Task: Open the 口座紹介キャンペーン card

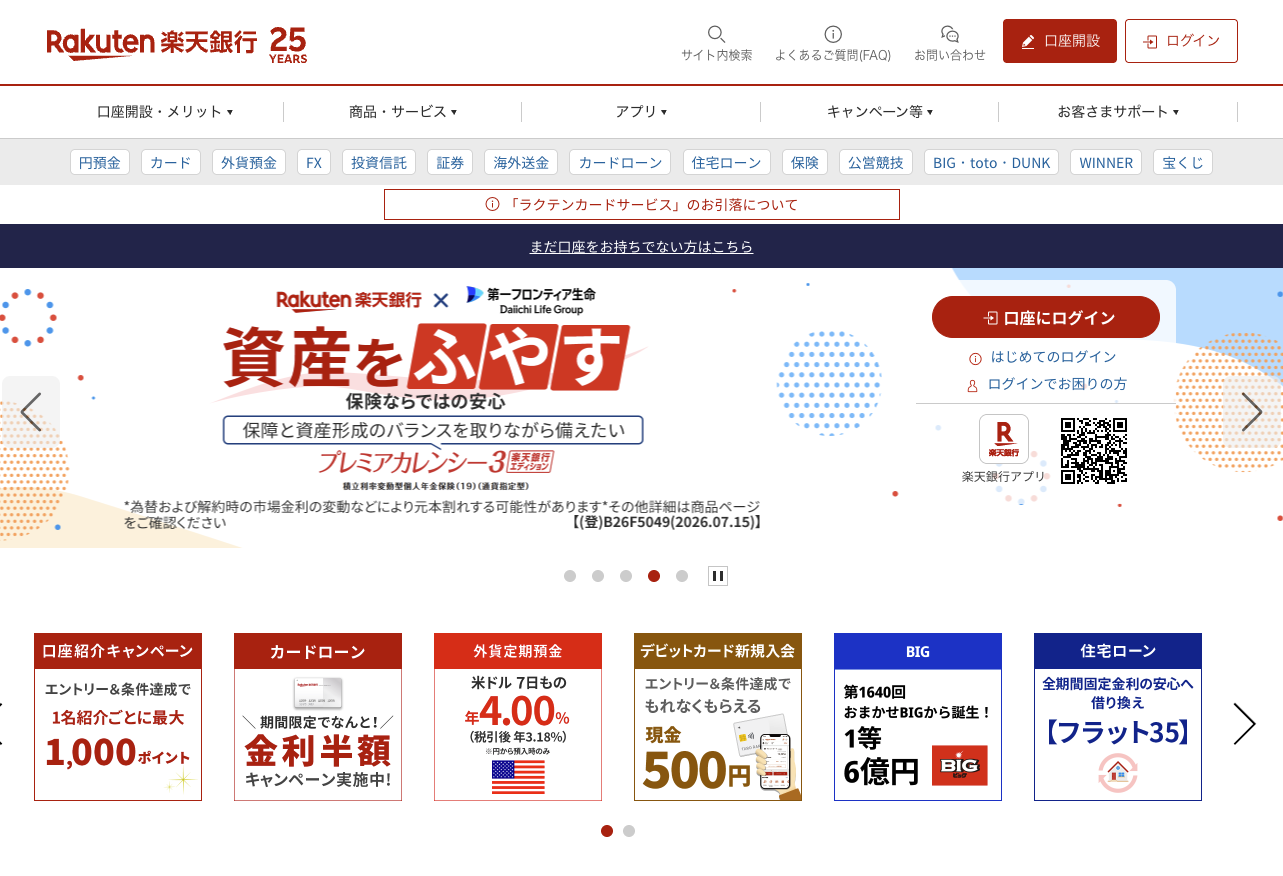Action: (118, 717)
